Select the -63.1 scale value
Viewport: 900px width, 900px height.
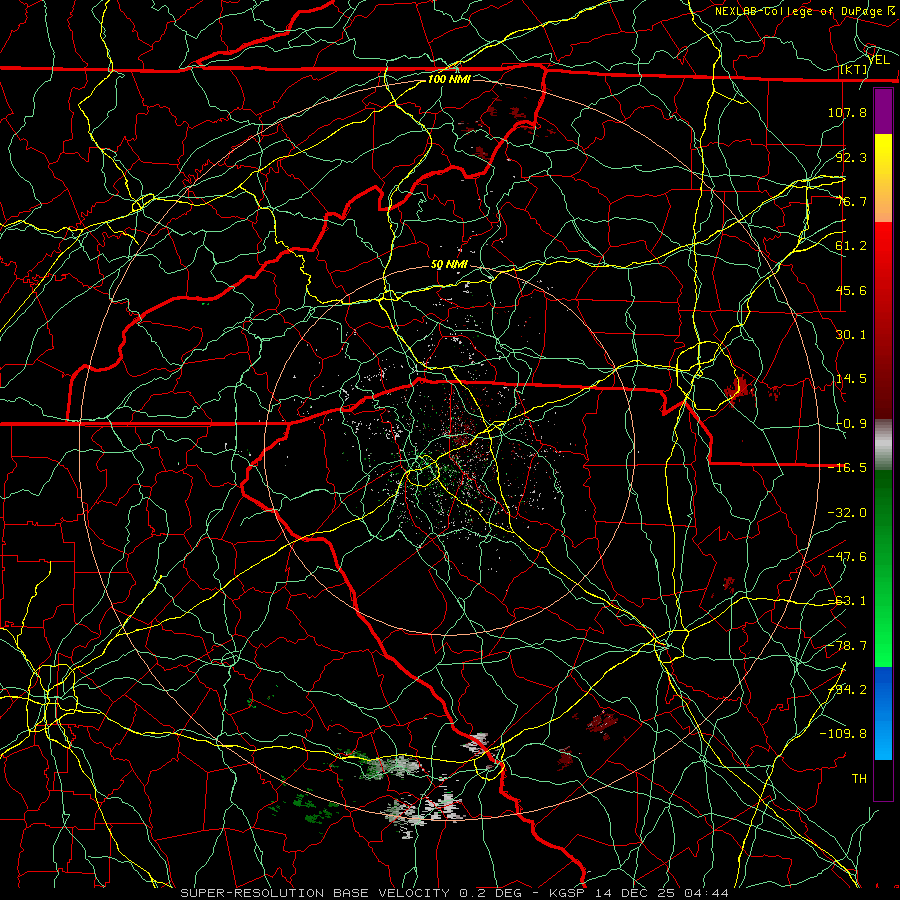pyautogui.click(x=847, y=601)
